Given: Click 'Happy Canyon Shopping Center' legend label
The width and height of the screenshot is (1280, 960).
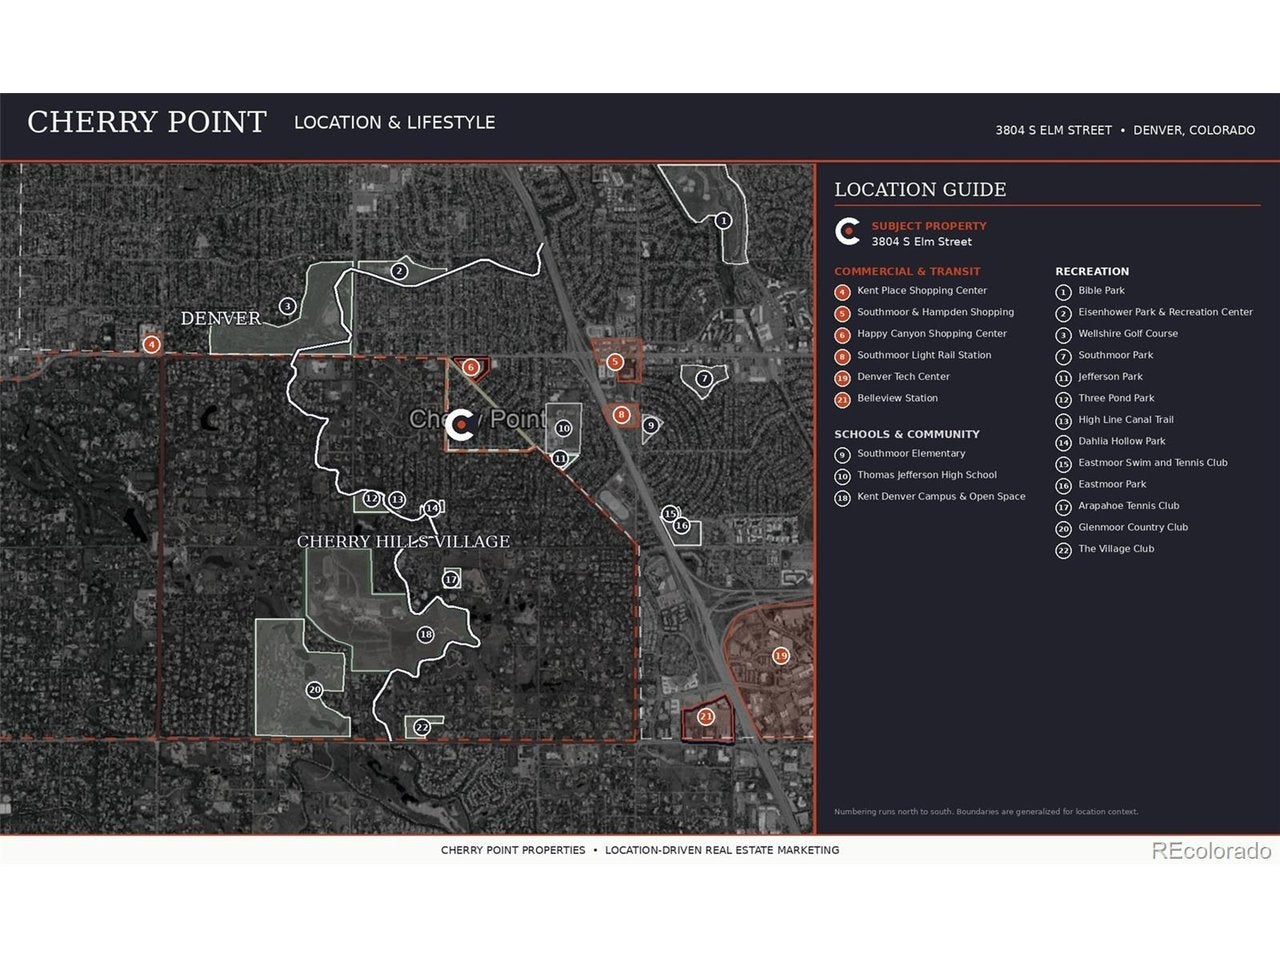Looking at the screenshot, I should pos(932,334).
